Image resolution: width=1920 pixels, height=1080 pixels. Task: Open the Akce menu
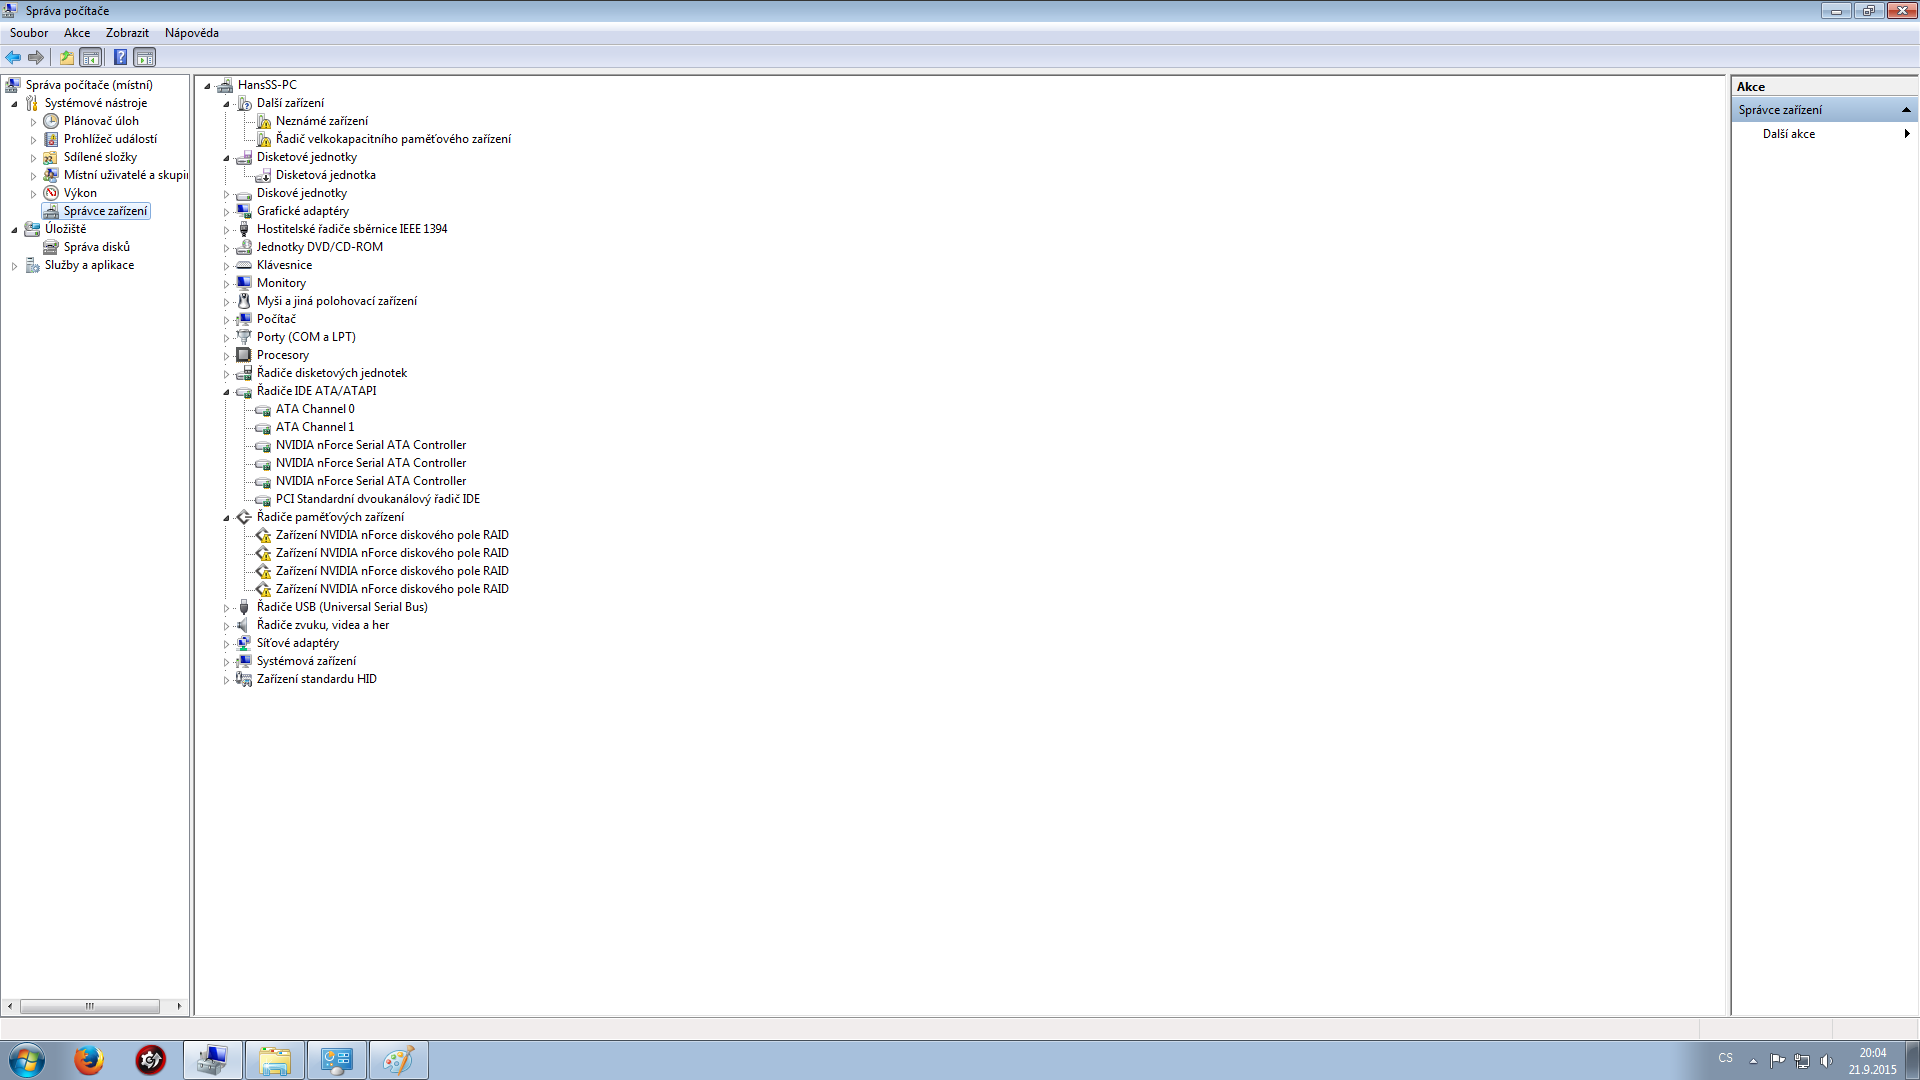click(x=77, y=33)
